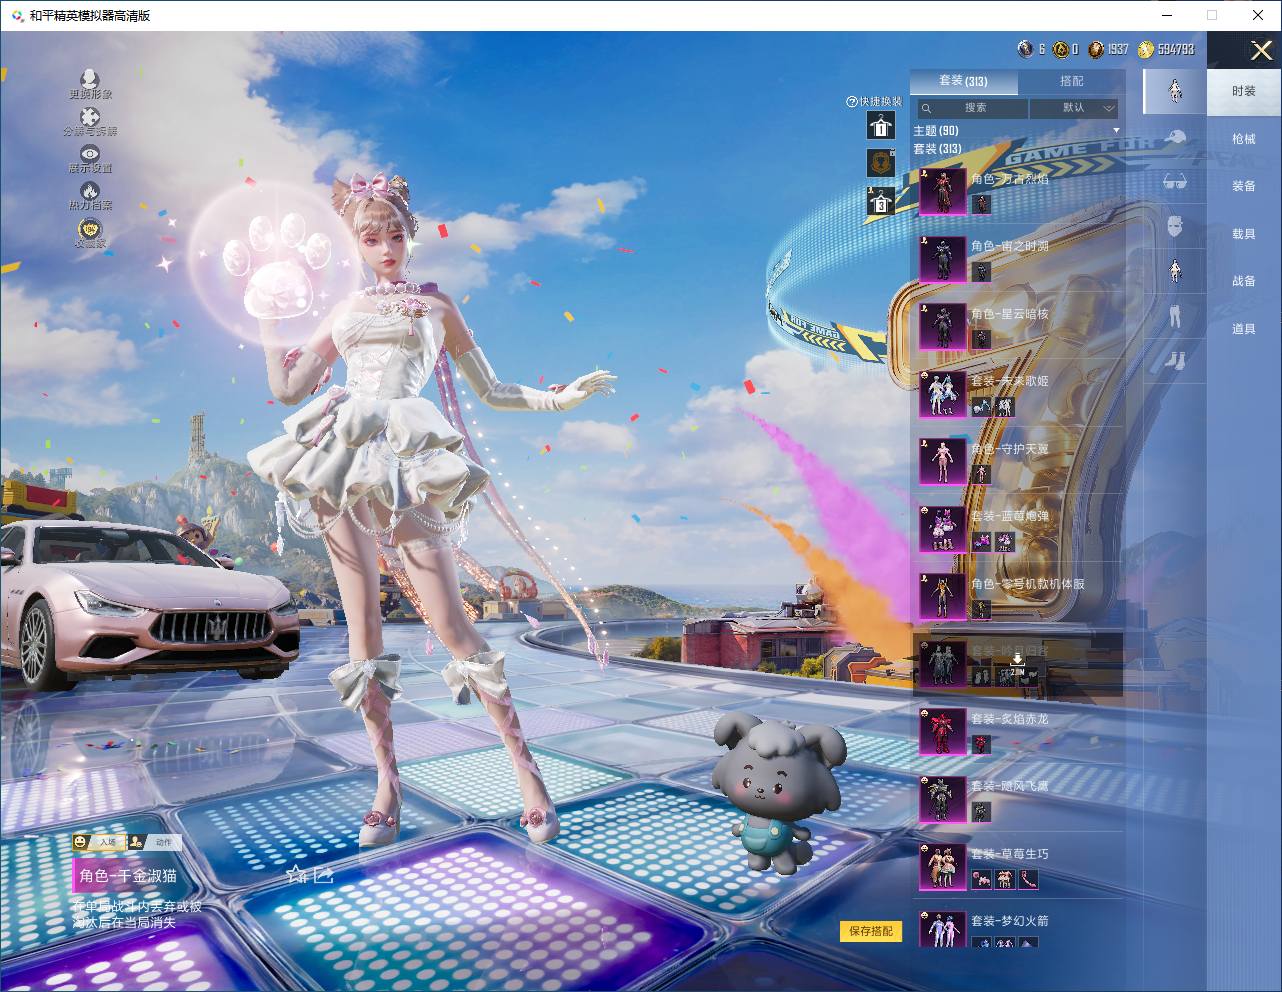The image size is (1282, 992).
Task: Close the wardrobe with the X
Action: click(1261, 51)
